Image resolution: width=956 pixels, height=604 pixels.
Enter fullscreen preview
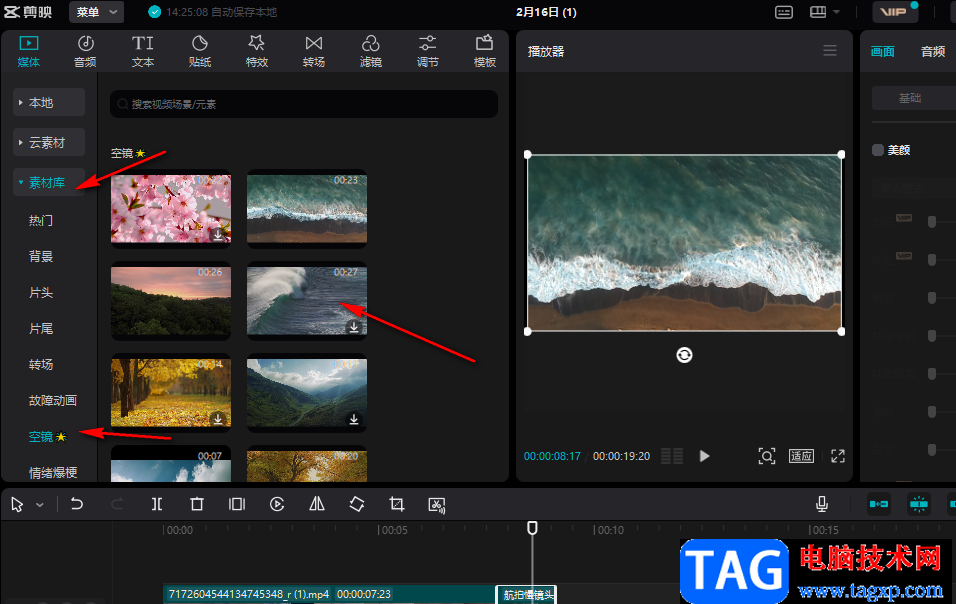[x=838, y=456]
